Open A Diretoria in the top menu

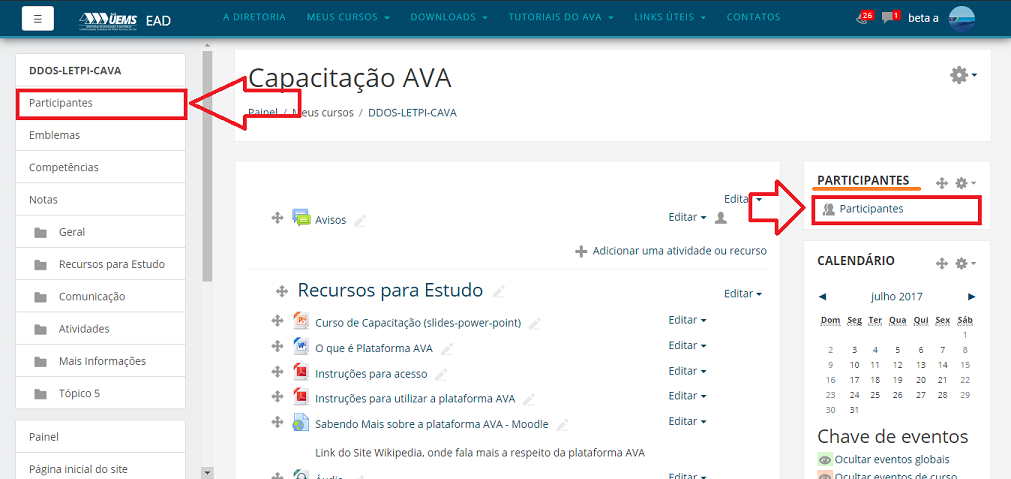pyautogui.click(x=255, y=17)
